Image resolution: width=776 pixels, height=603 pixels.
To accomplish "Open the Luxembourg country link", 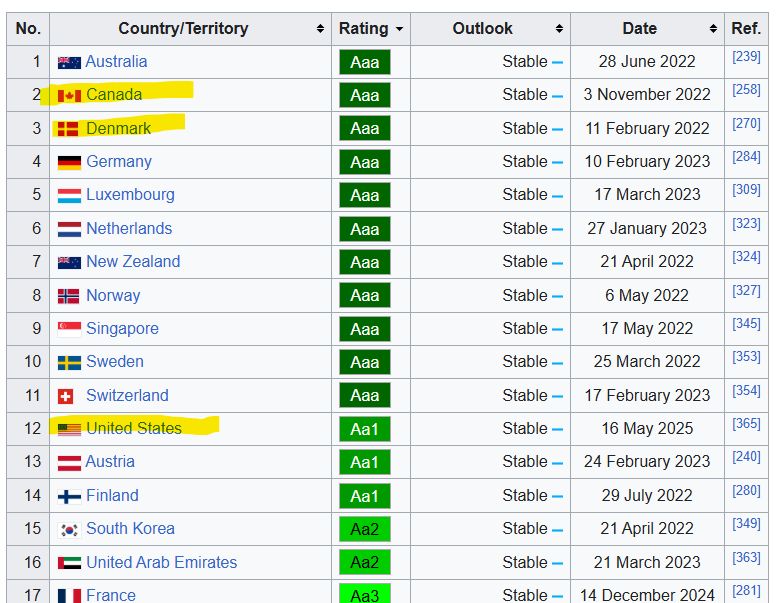I will point(130,195).
